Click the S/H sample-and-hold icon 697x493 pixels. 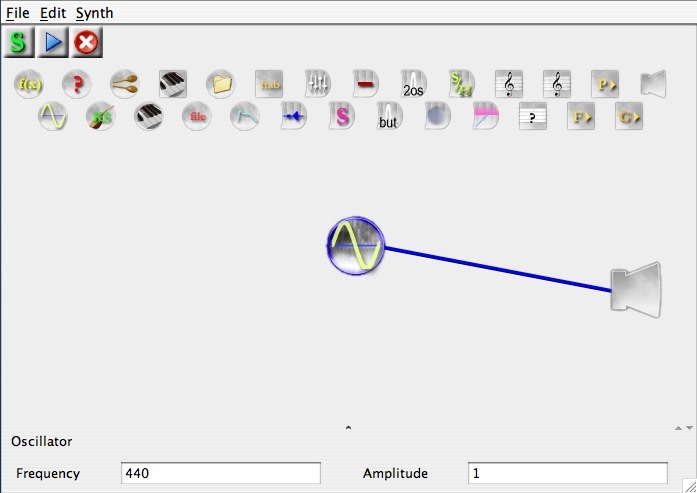pos(461,84)
